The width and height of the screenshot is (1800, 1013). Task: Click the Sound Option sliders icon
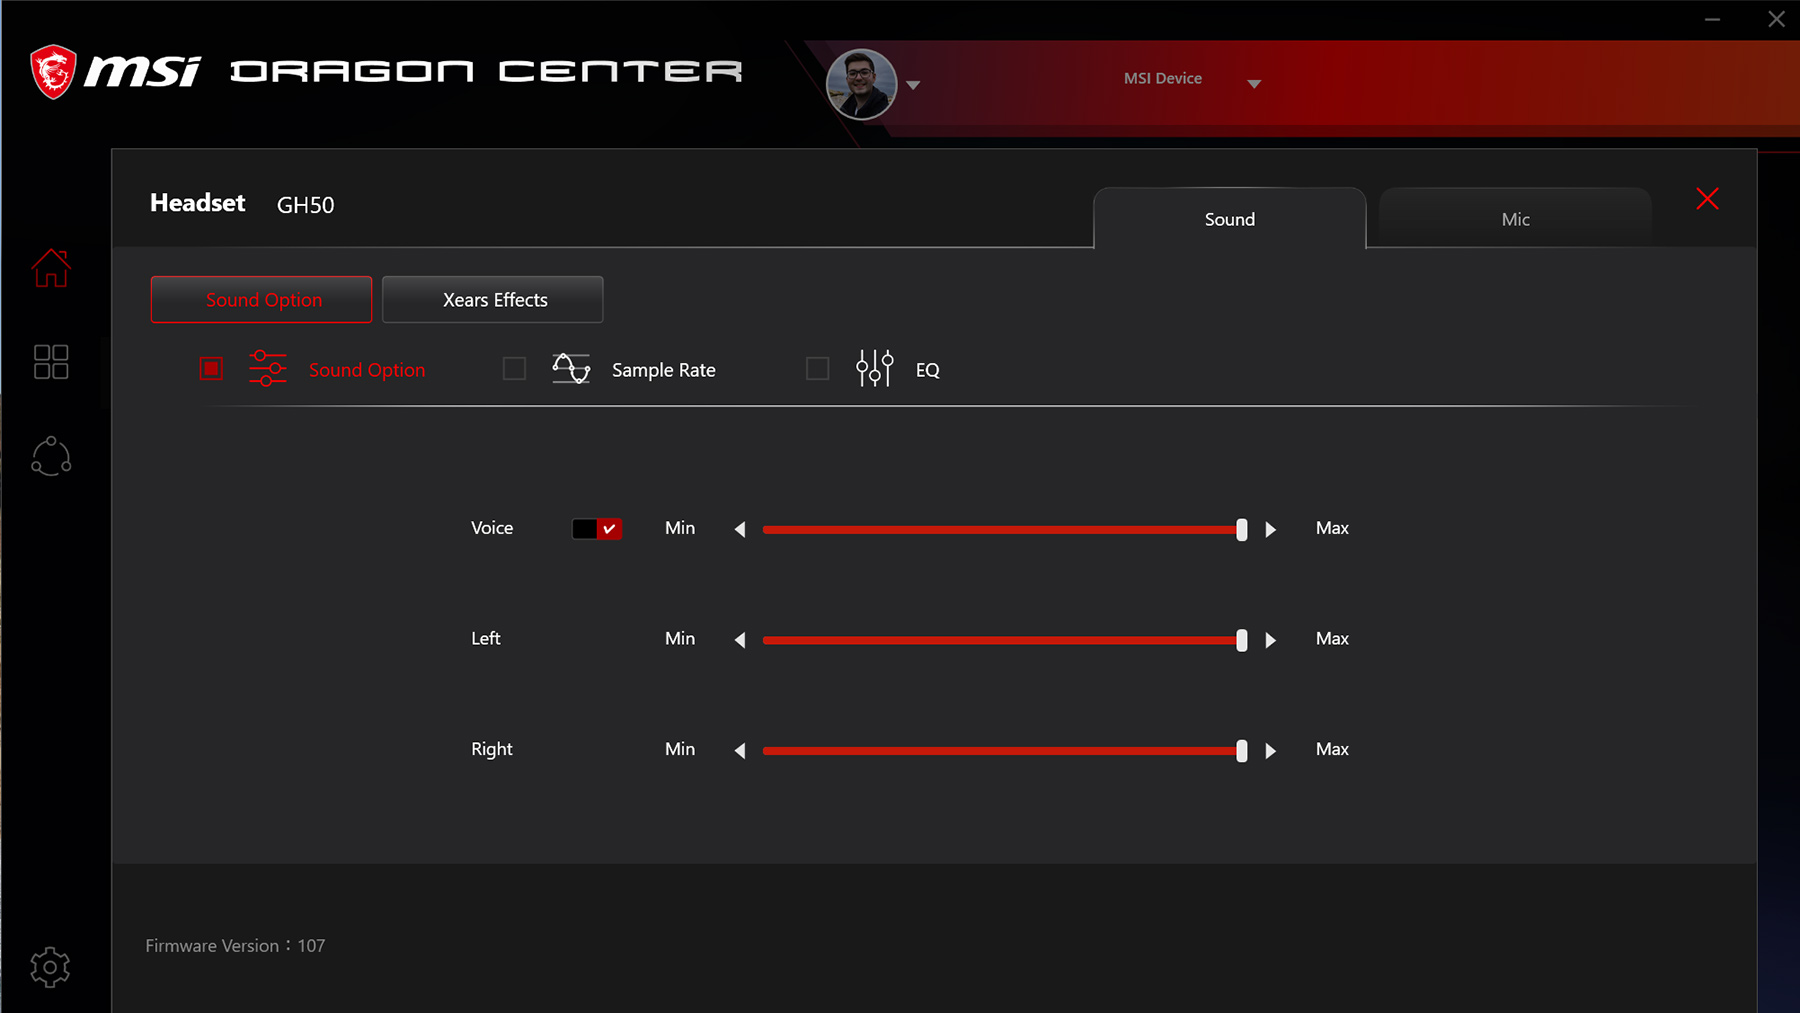click(268, 369)
